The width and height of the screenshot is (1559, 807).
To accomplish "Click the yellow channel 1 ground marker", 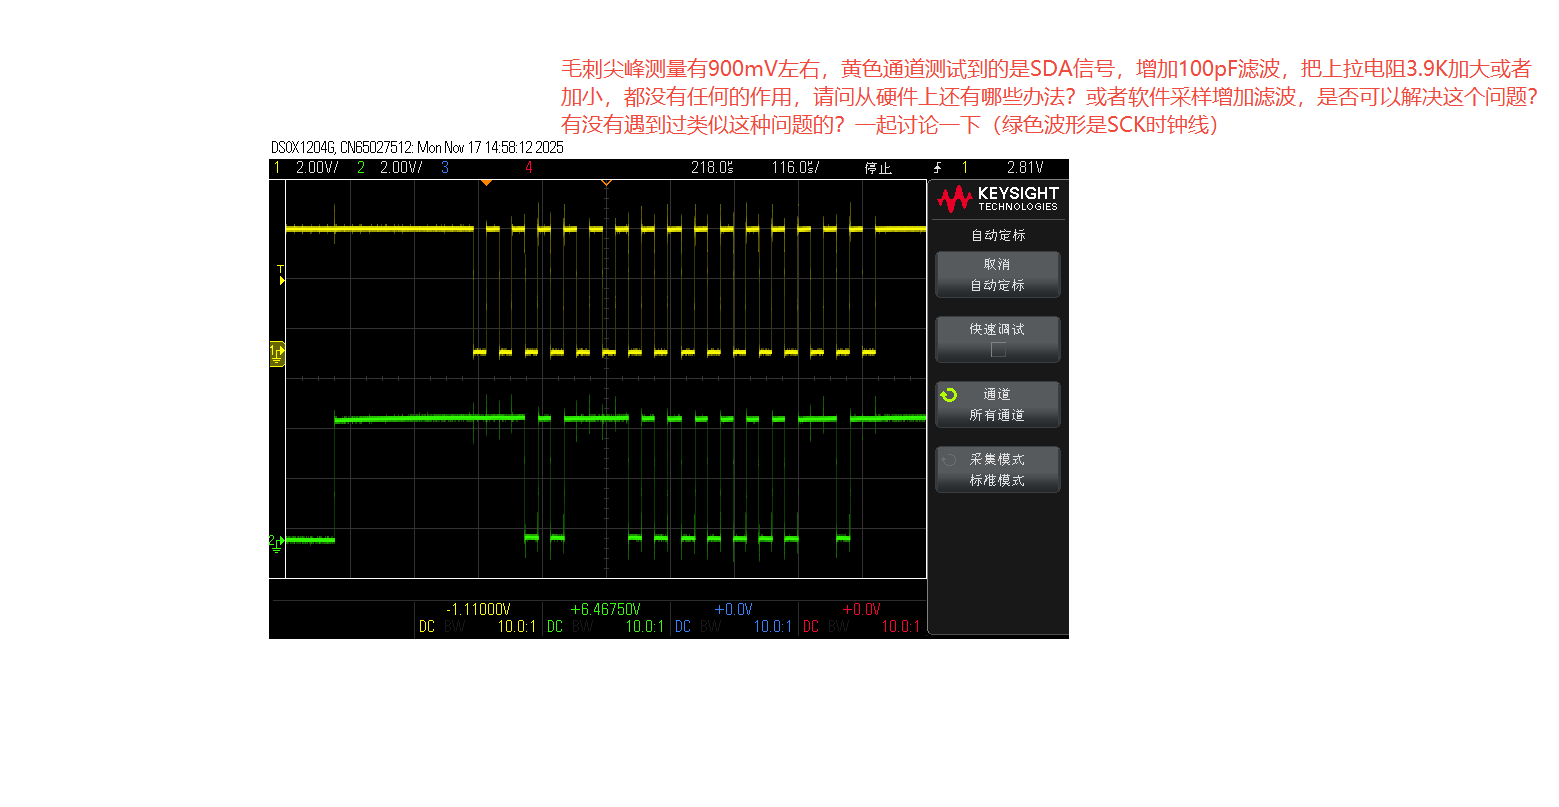I will click(277, 353).
